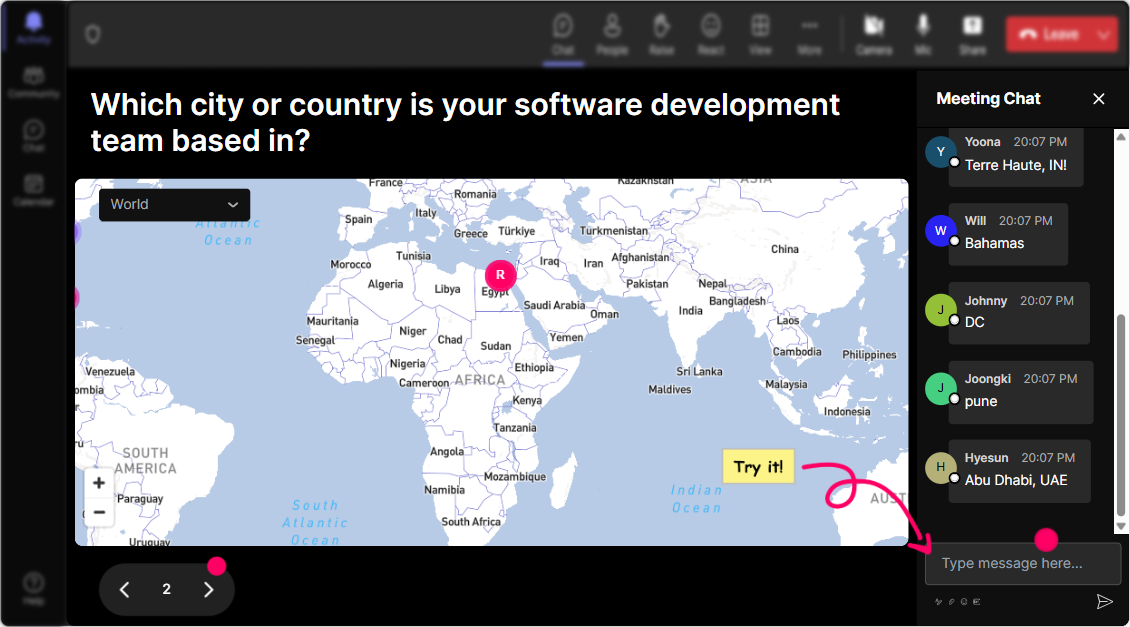This screenshot has width=1130, height=627.
Task: Click the 'Meeting Chat' panel title
Action: click(x=988, y=99)
